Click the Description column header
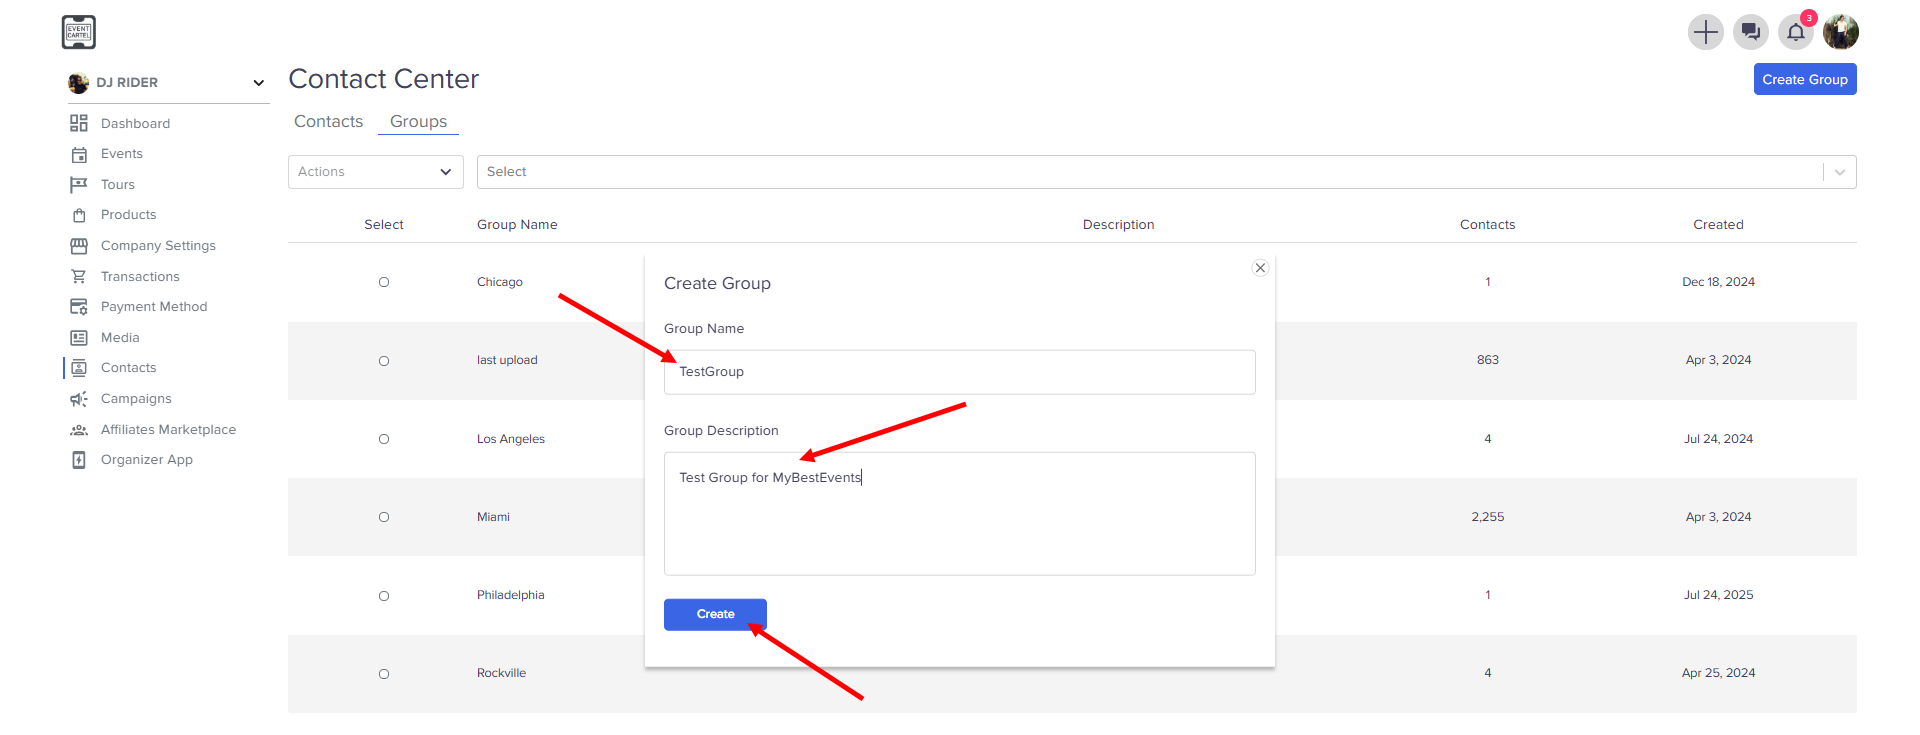This screenshot has width=1920, height=735. [1118, 225]
